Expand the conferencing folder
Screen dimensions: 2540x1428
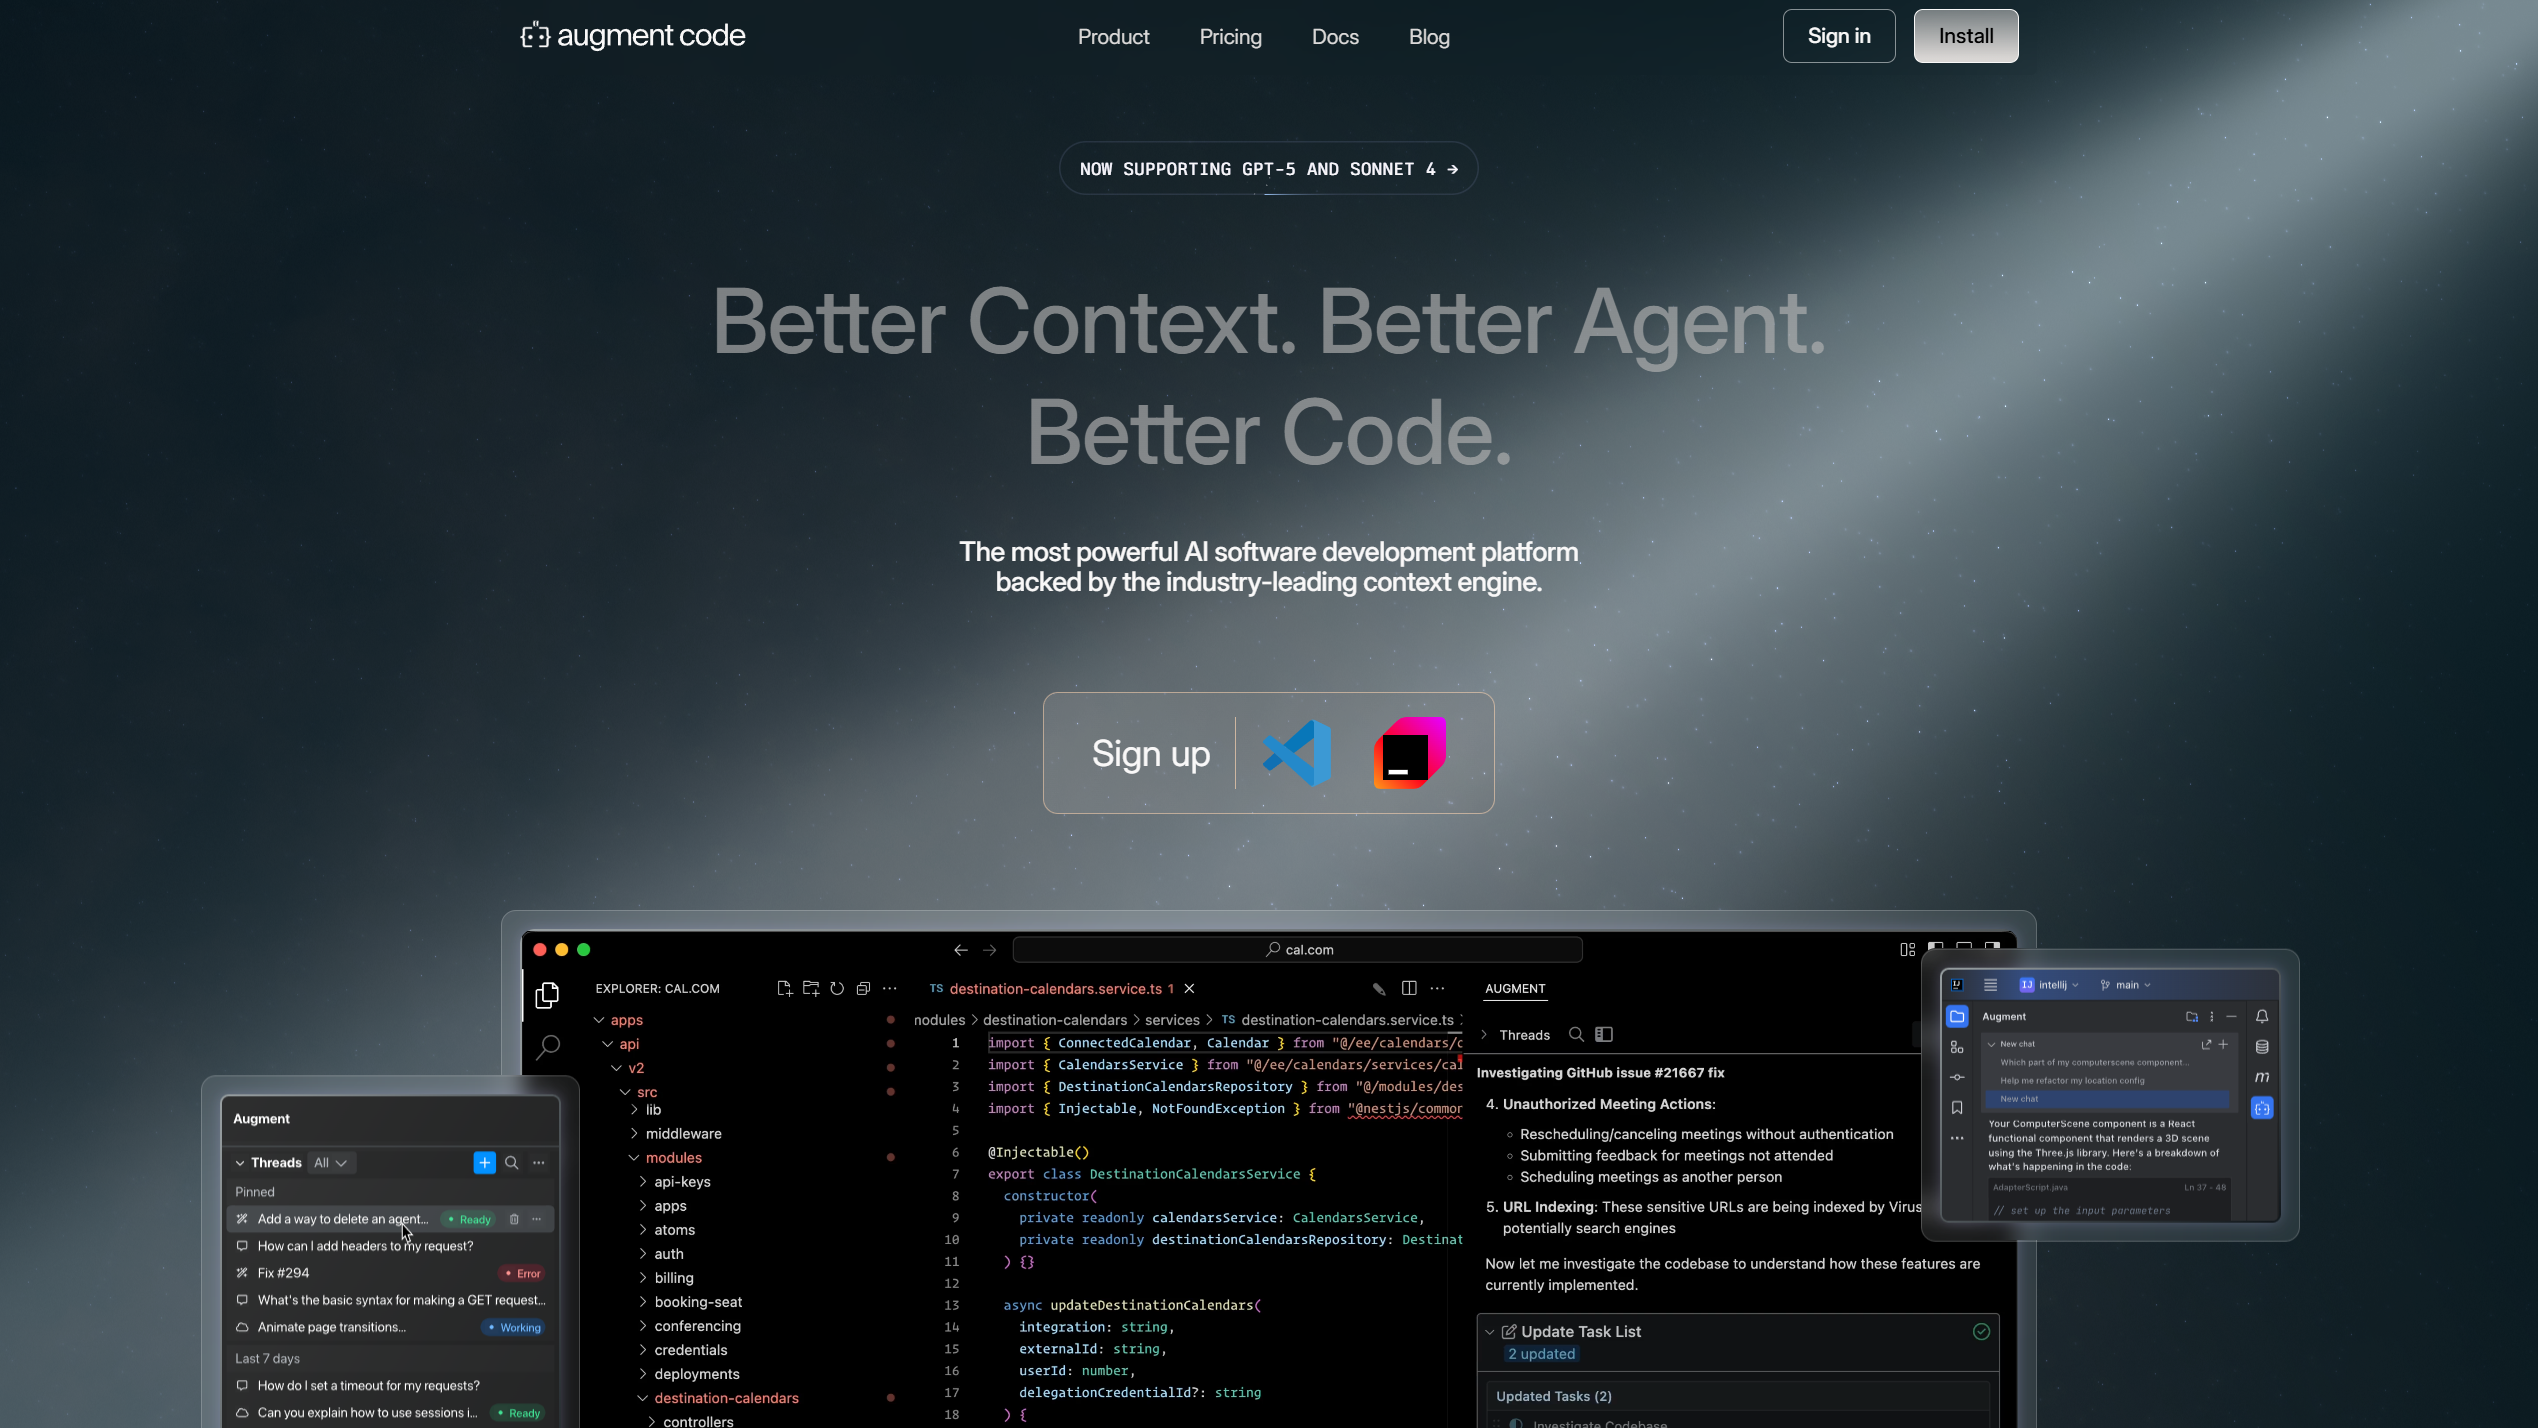[643, 1326]
